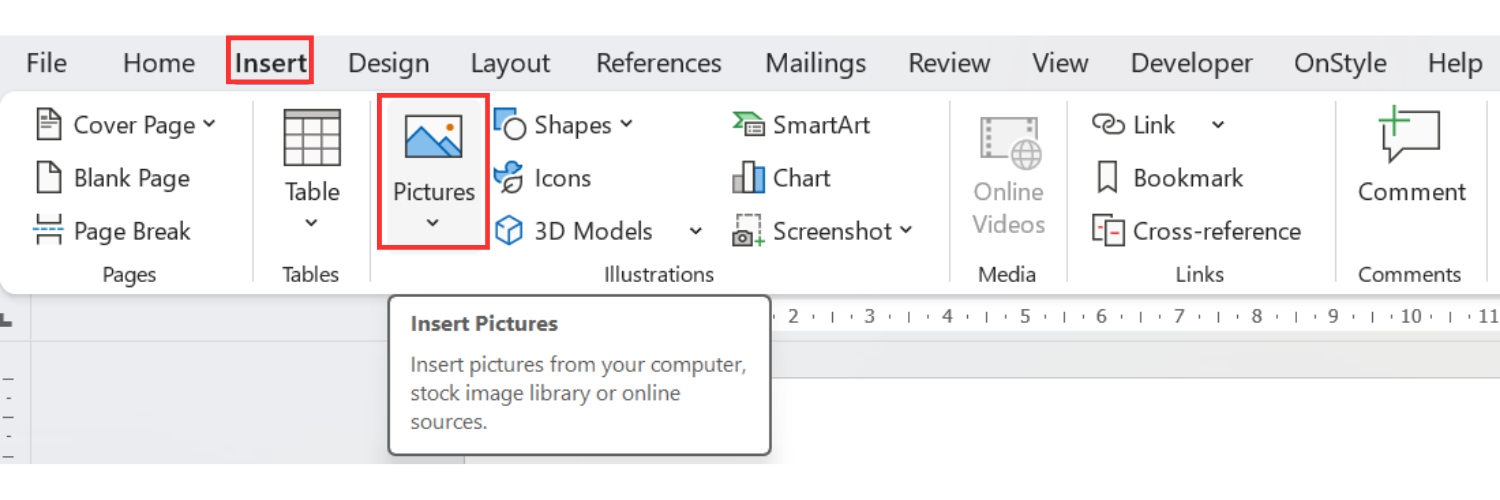
Task: Insert a Page Break via its label
Action: click(132, 231)
